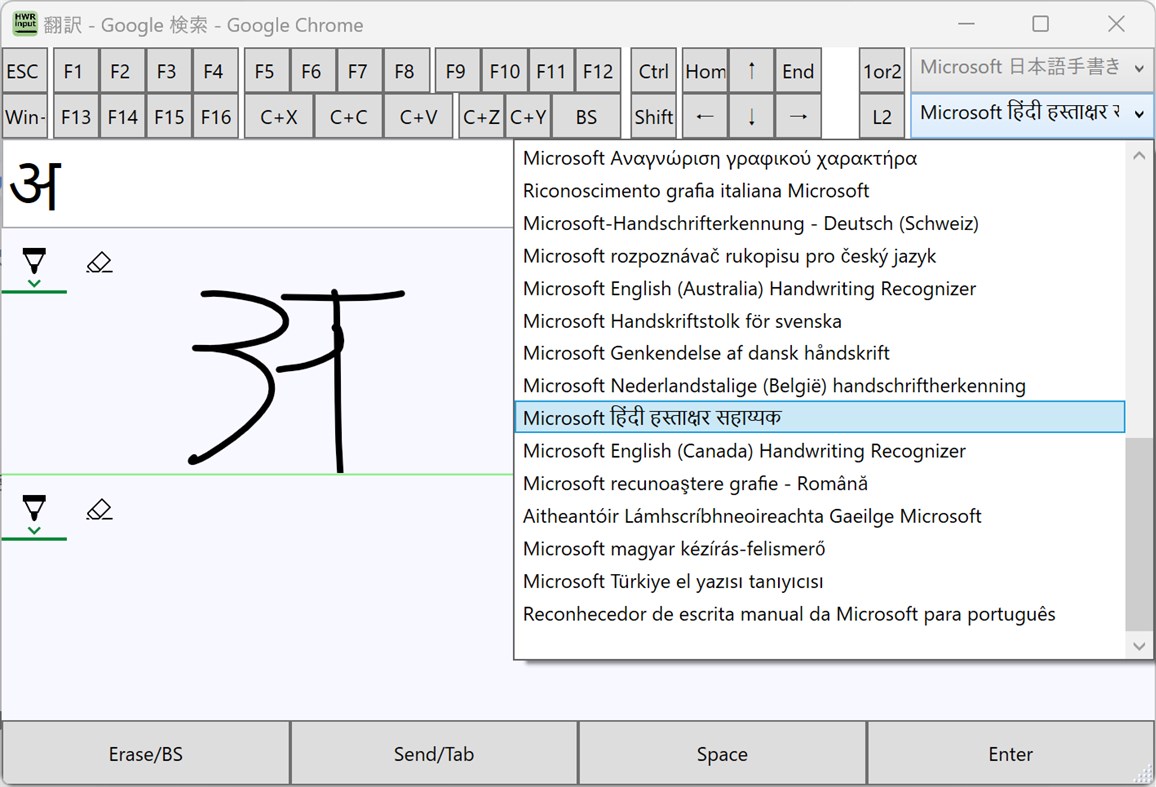Click the Send/Tab button
The image size is (1156, 787).
click(x=434, y=754)
